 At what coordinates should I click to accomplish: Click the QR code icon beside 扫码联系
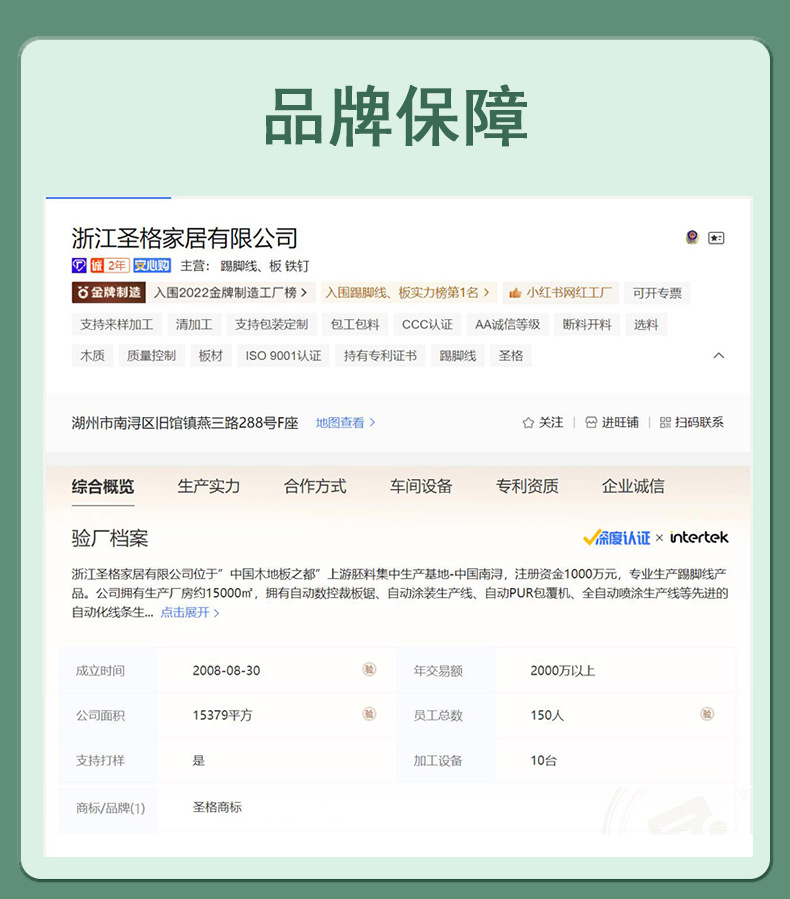tap(665, 423)
